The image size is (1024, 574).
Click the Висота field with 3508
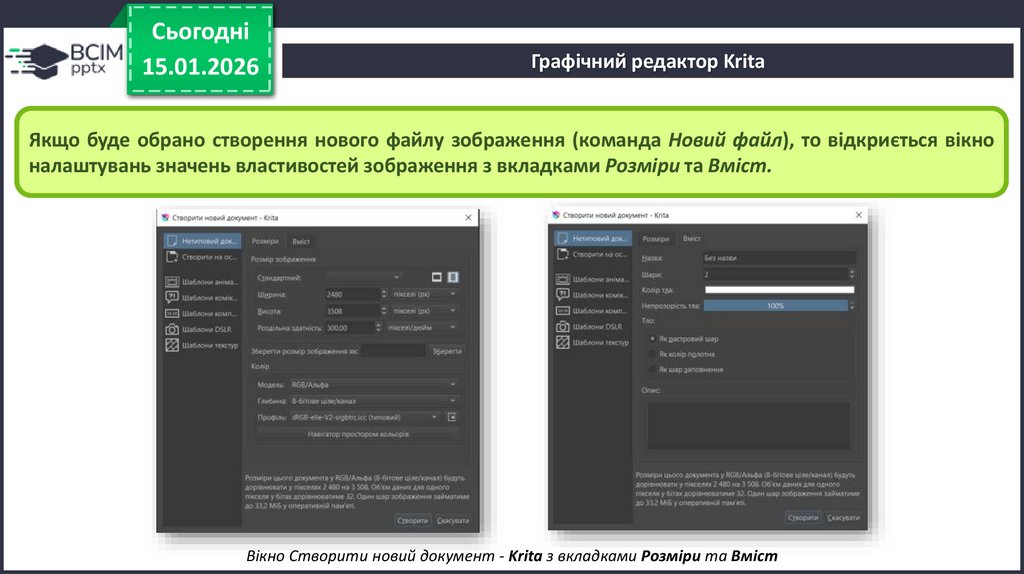353,311
